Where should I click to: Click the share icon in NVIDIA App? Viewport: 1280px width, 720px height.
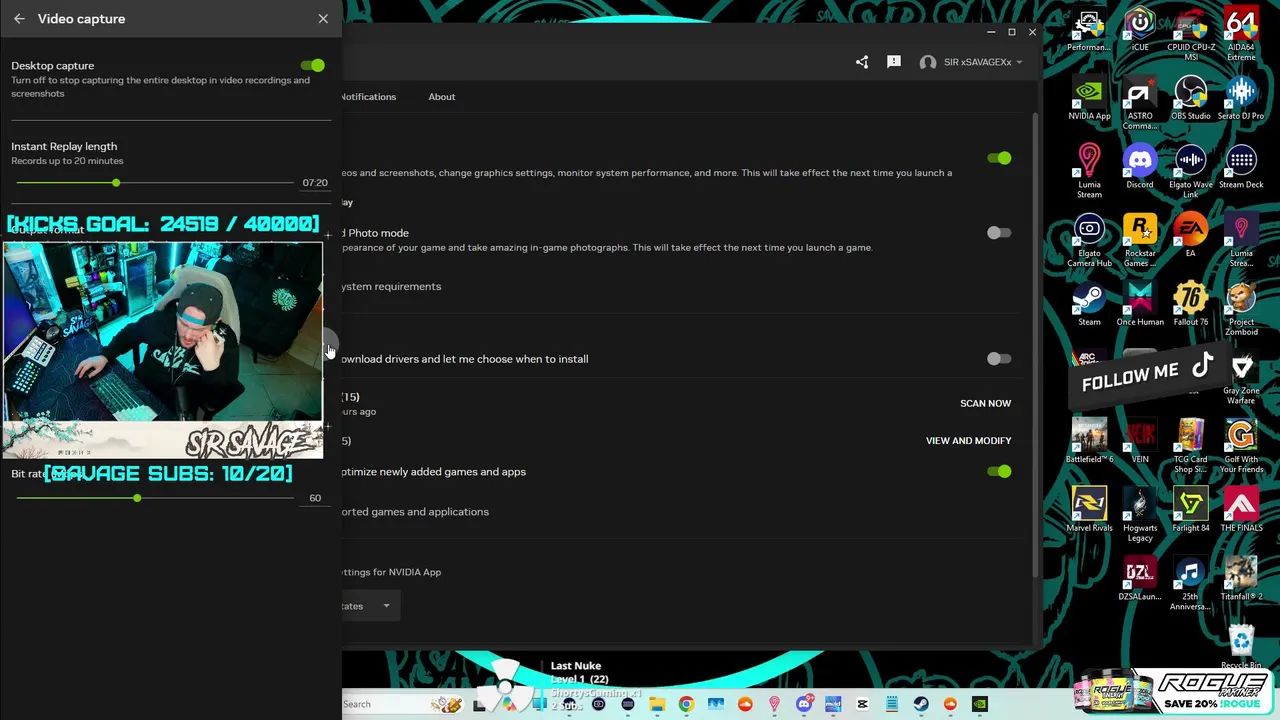point(862,62)
